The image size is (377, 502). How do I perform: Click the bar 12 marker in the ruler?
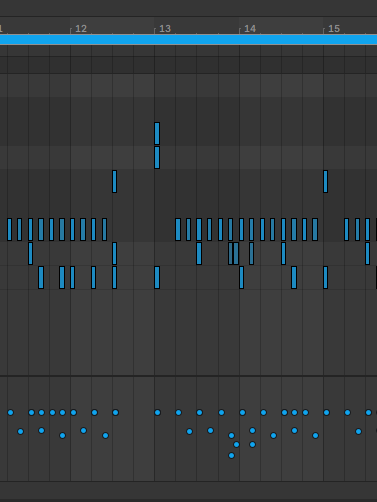pyautogui.click(x=81, y=29)
